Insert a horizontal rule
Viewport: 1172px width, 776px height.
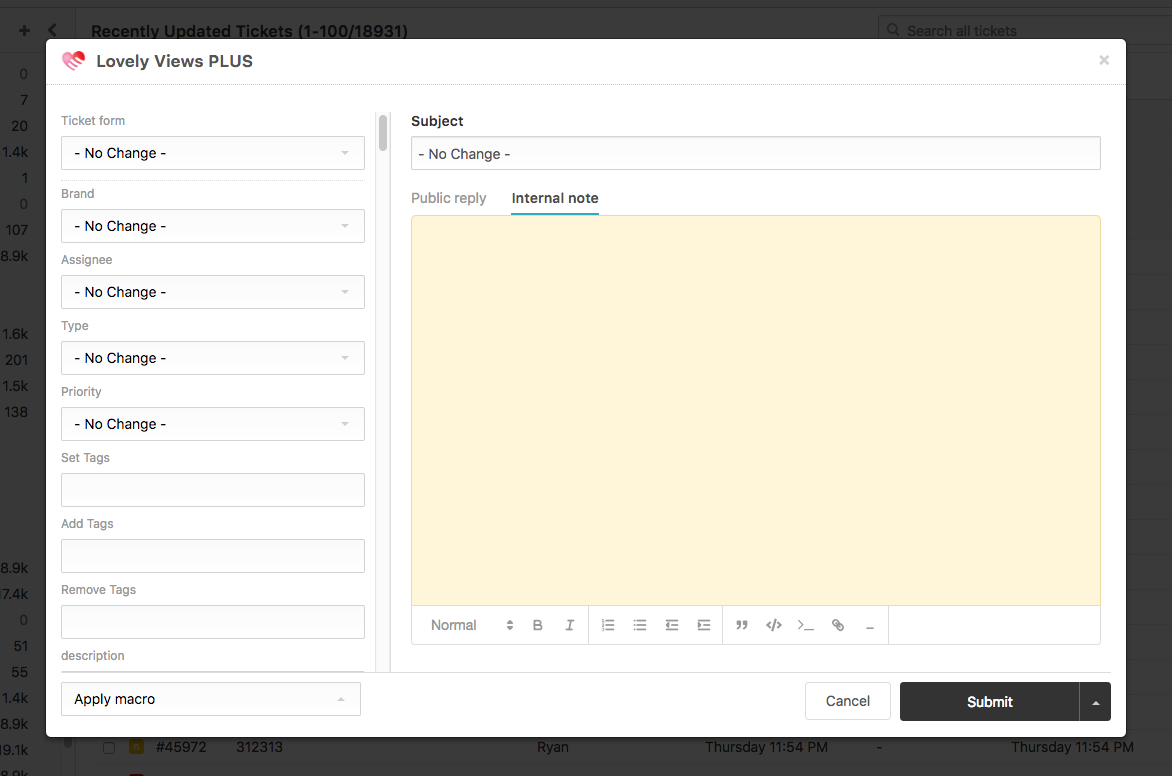click(870, 626)
